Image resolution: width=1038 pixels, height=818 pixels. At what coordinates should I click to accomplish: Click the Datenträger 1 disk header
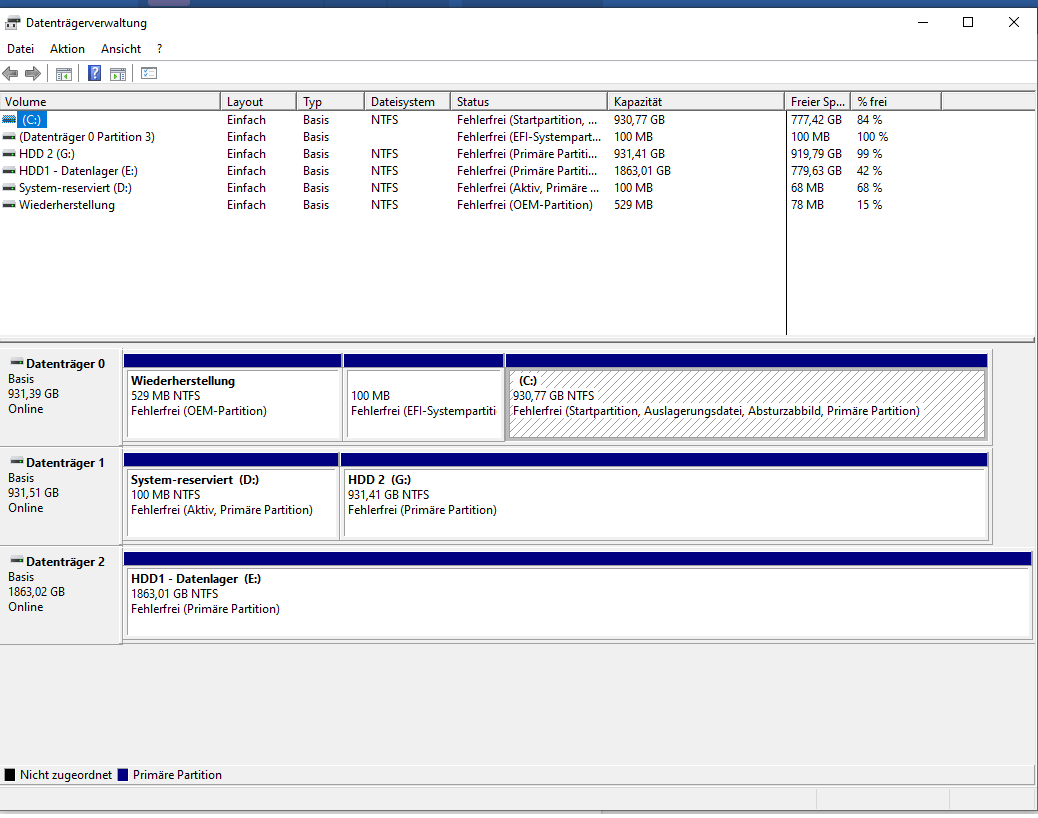60,496
